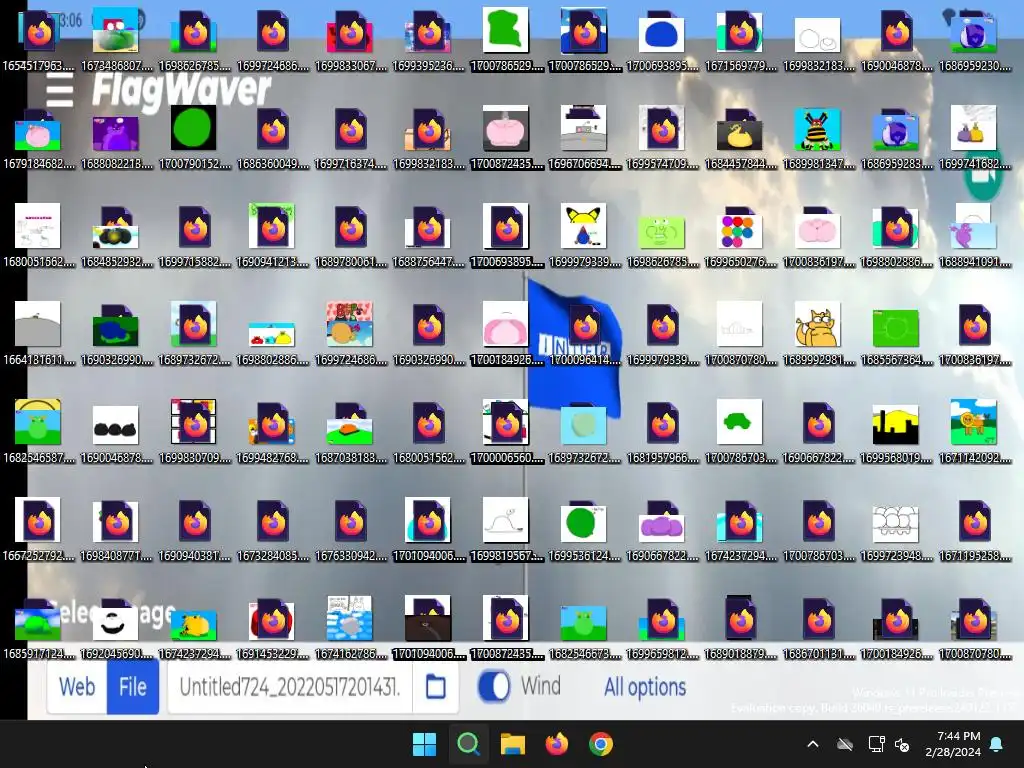Select pink blob file 1679184682
Screen dimensions: 1024x768
point(39,137)
